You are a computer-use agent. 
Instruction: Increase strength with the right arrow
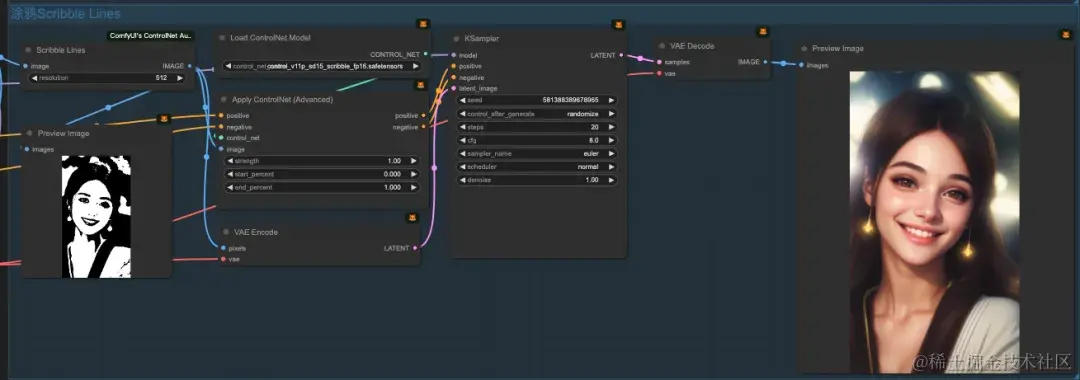(413, 160)
